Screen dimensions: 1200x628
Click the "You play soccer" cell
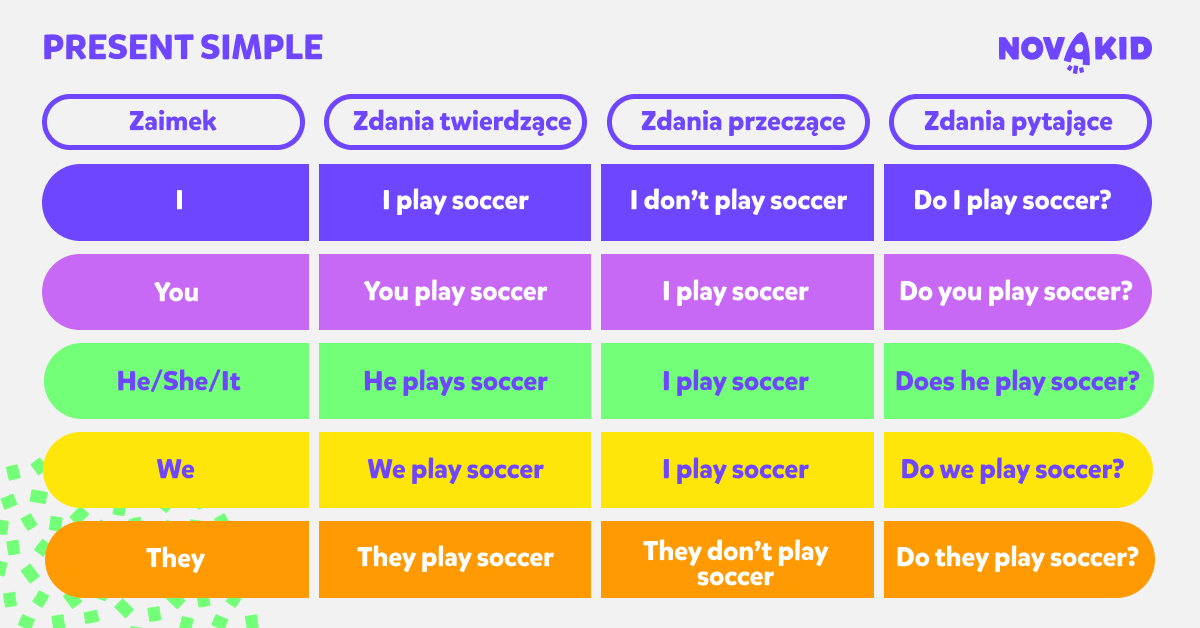(x=455, y=292)
